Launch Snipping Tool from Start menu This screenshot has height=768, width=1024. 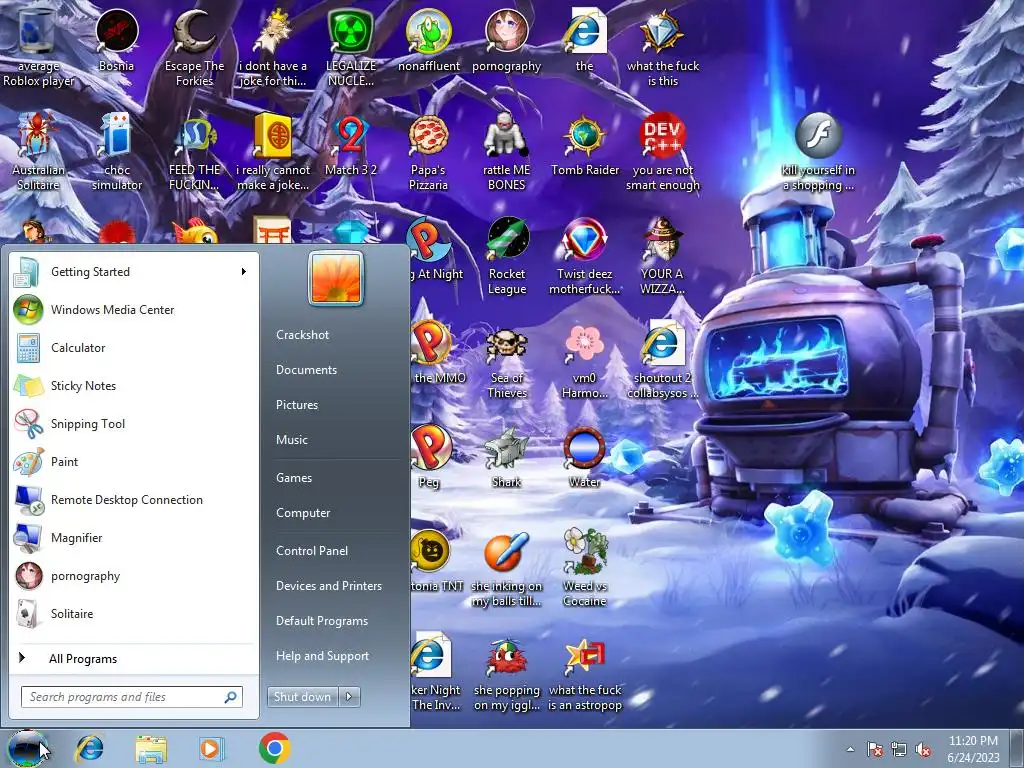pos(135,423)
